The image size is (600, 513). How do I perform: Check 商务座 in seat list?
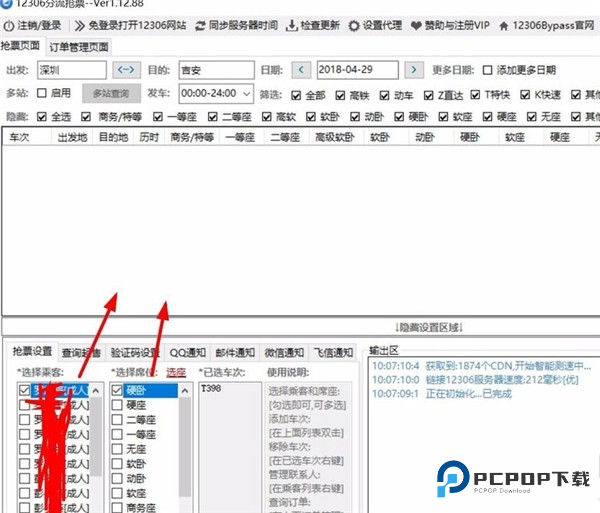tap(117, 508)
